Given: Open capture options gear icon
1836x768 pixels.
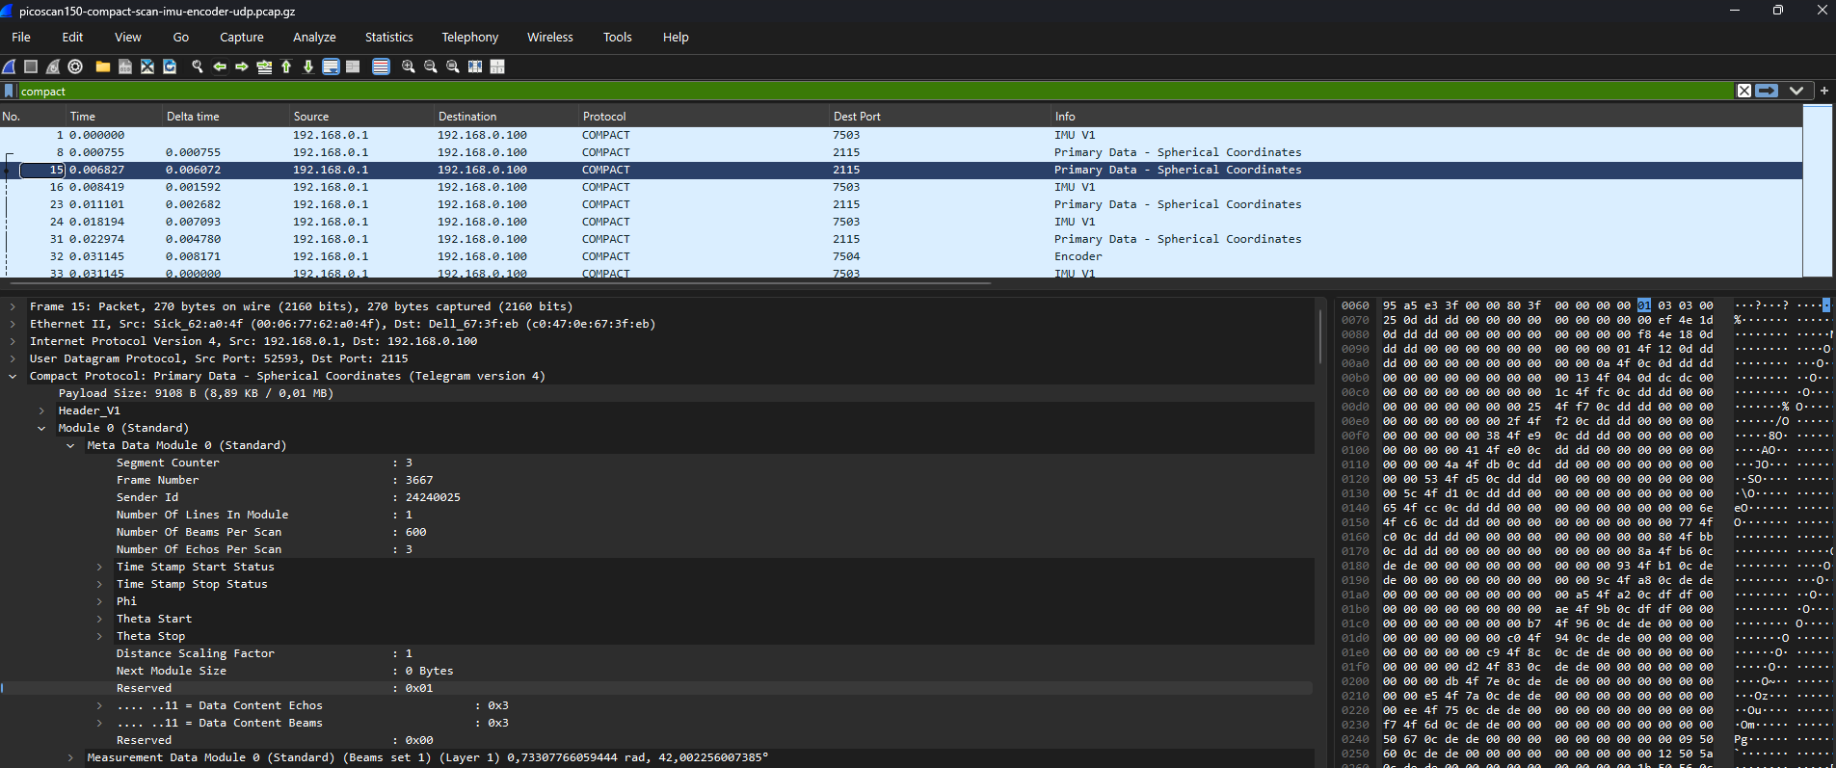Looking at the screenshot, I should coord(75,67).
